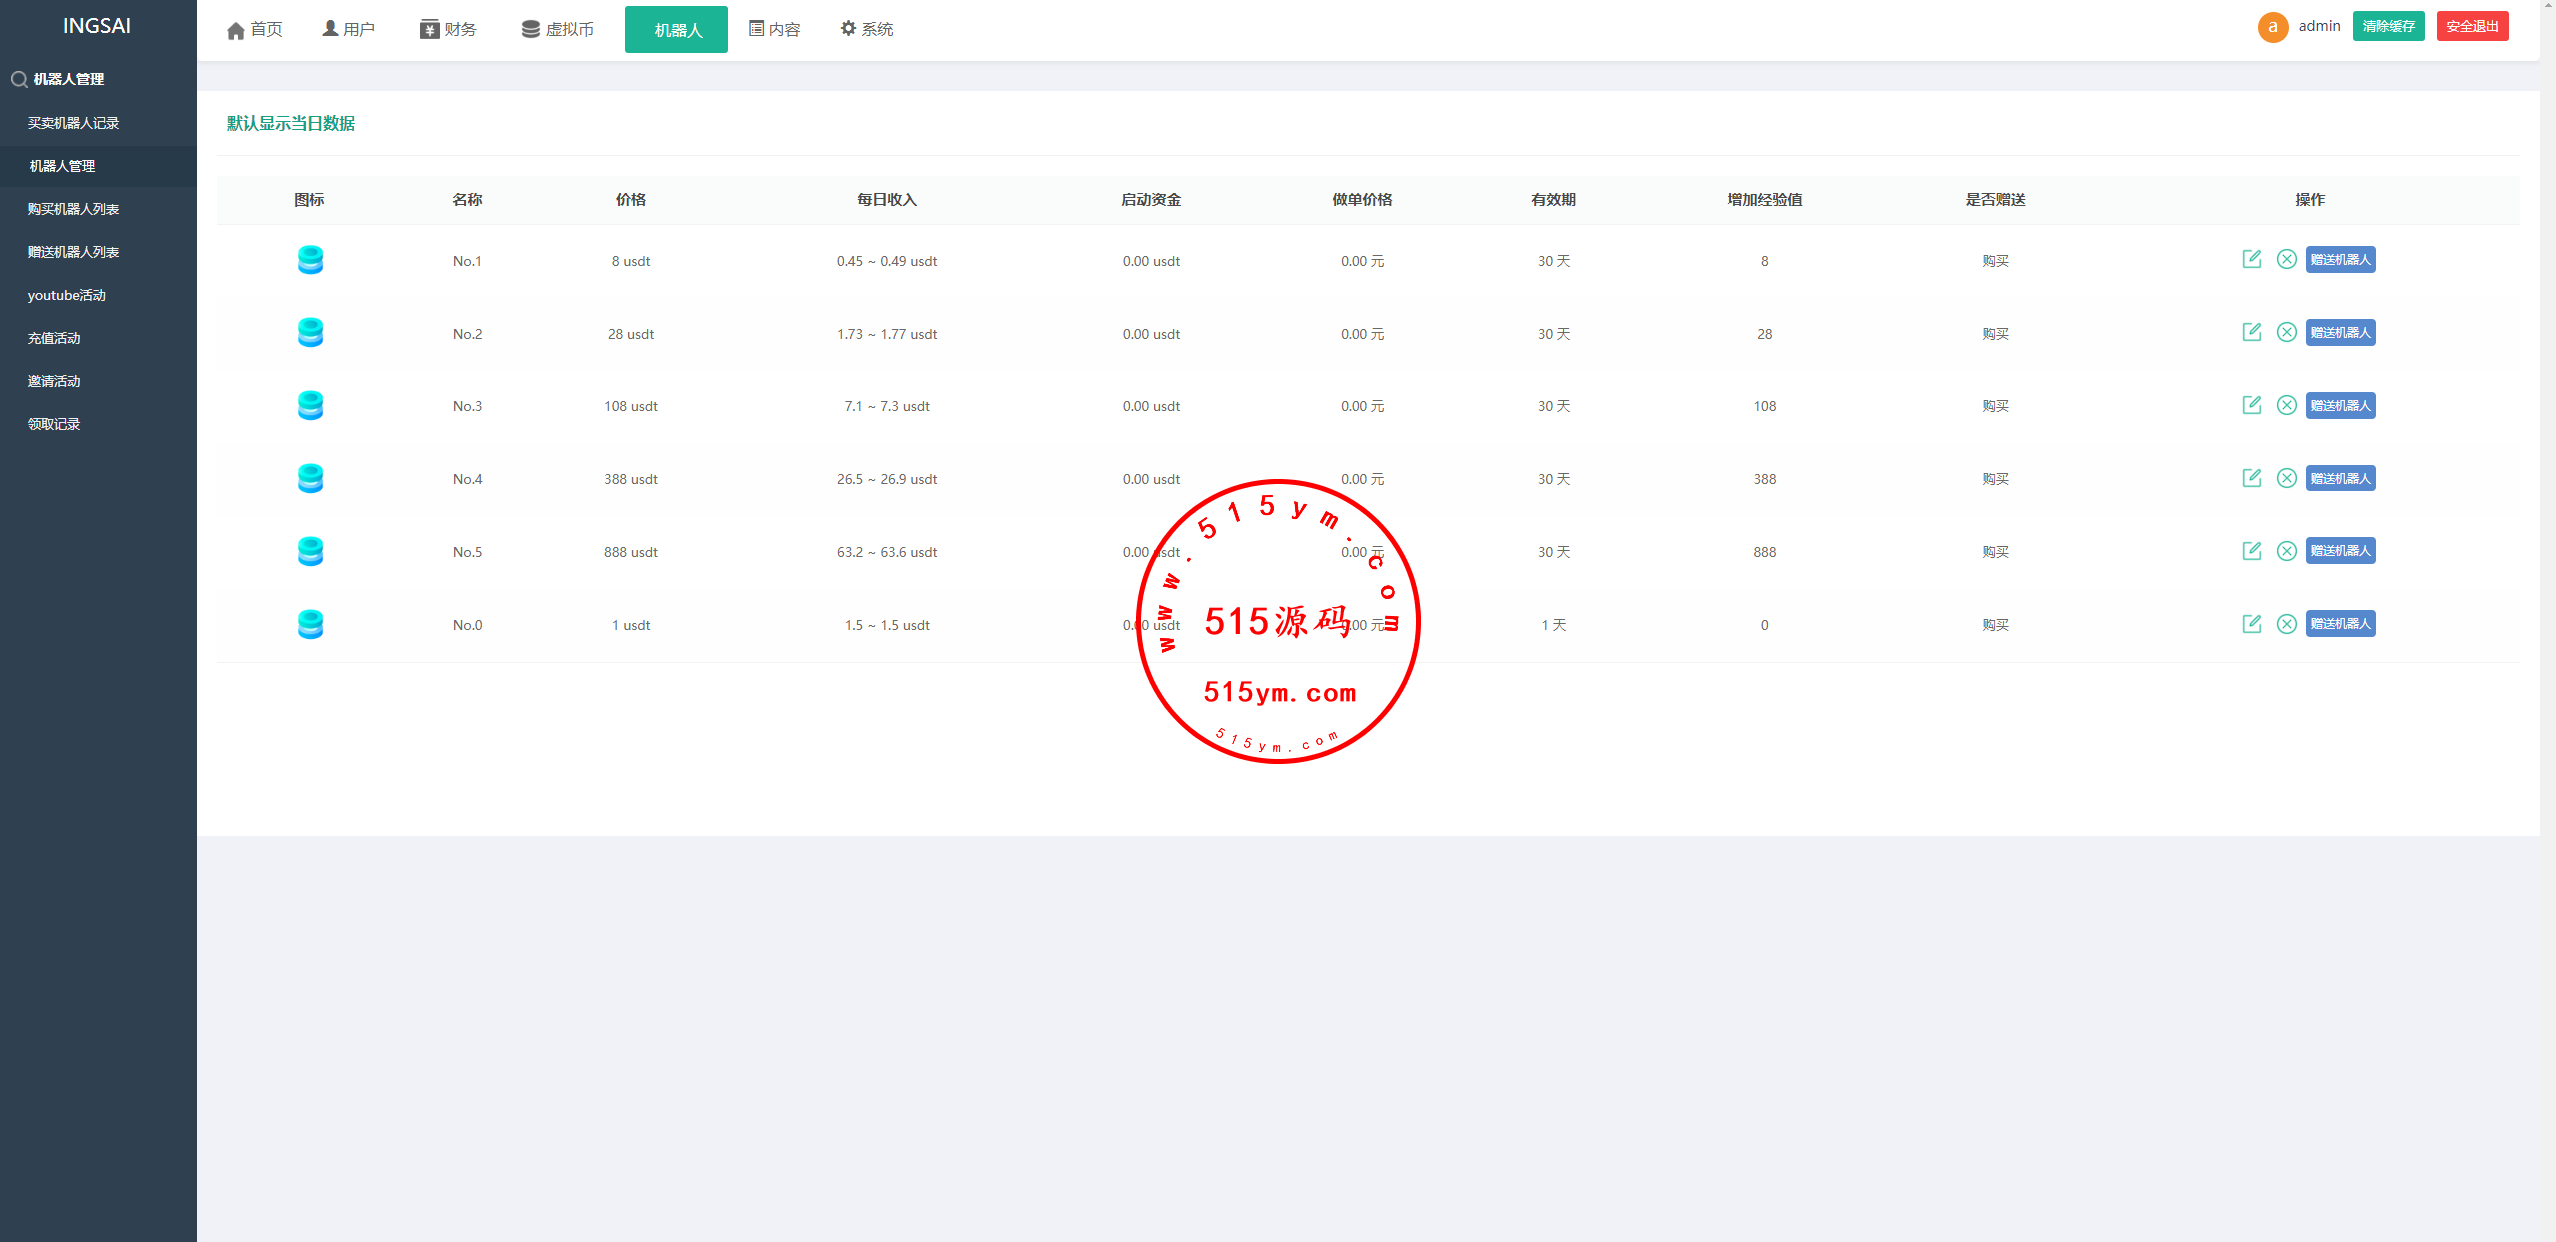Viewport: 2556px width, 1242px height.
Task: Click 赠送机器人 button for No.3
Action: pos(2340,405)
